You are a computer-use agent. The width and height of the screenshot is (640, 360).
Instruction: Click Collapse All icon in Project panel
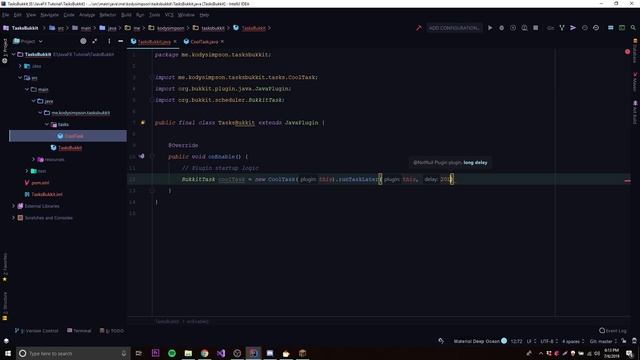point(95,41)
